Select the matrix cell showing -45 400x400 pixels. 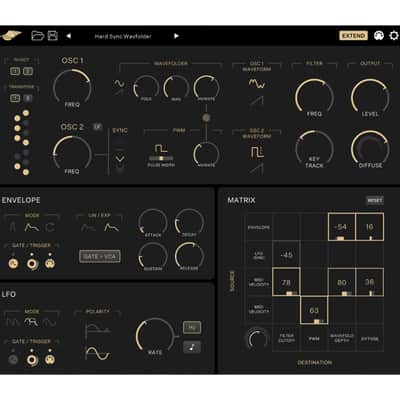coord(286,255)
